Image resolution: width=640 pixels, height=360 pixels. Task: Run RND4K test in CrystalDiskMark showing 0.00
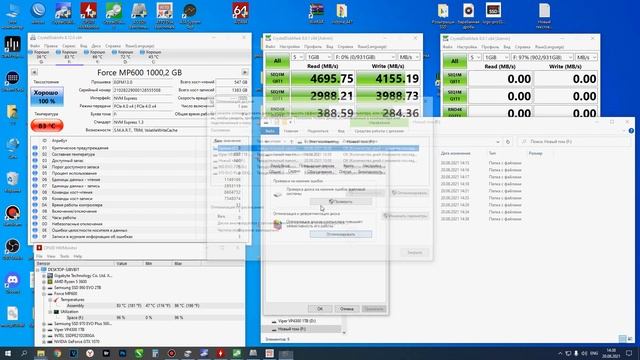(455, 112)
